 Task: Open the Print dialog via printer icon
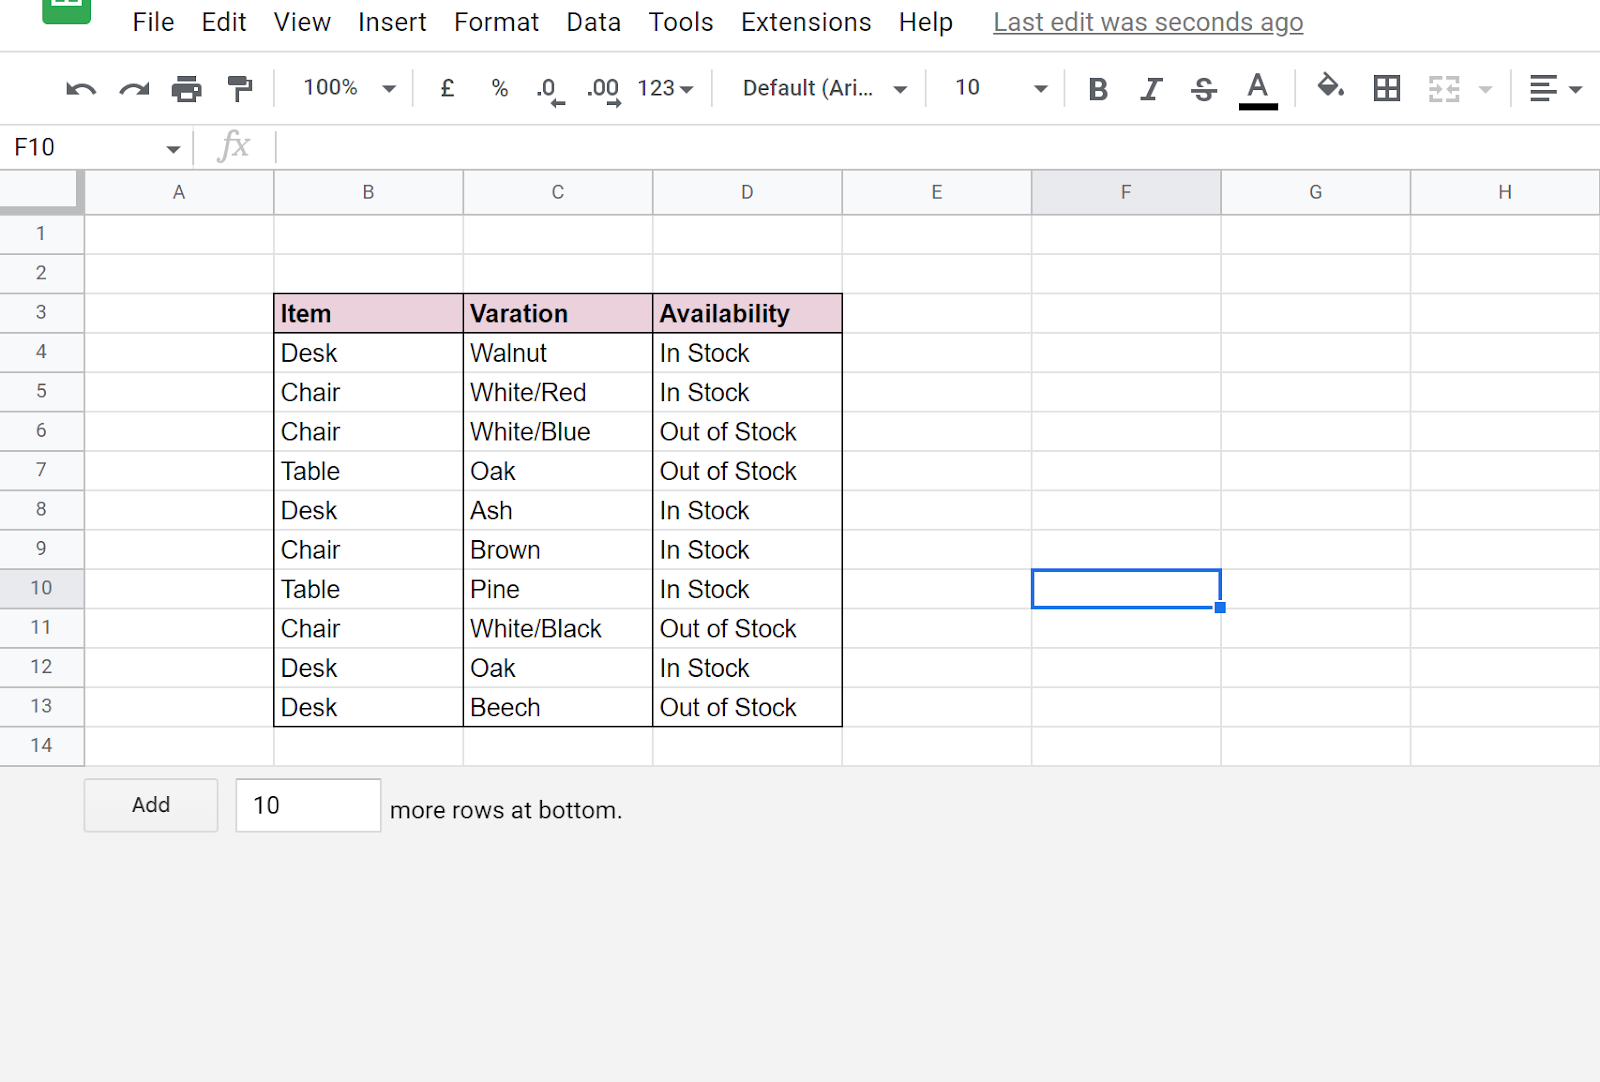tap(186, 88)
